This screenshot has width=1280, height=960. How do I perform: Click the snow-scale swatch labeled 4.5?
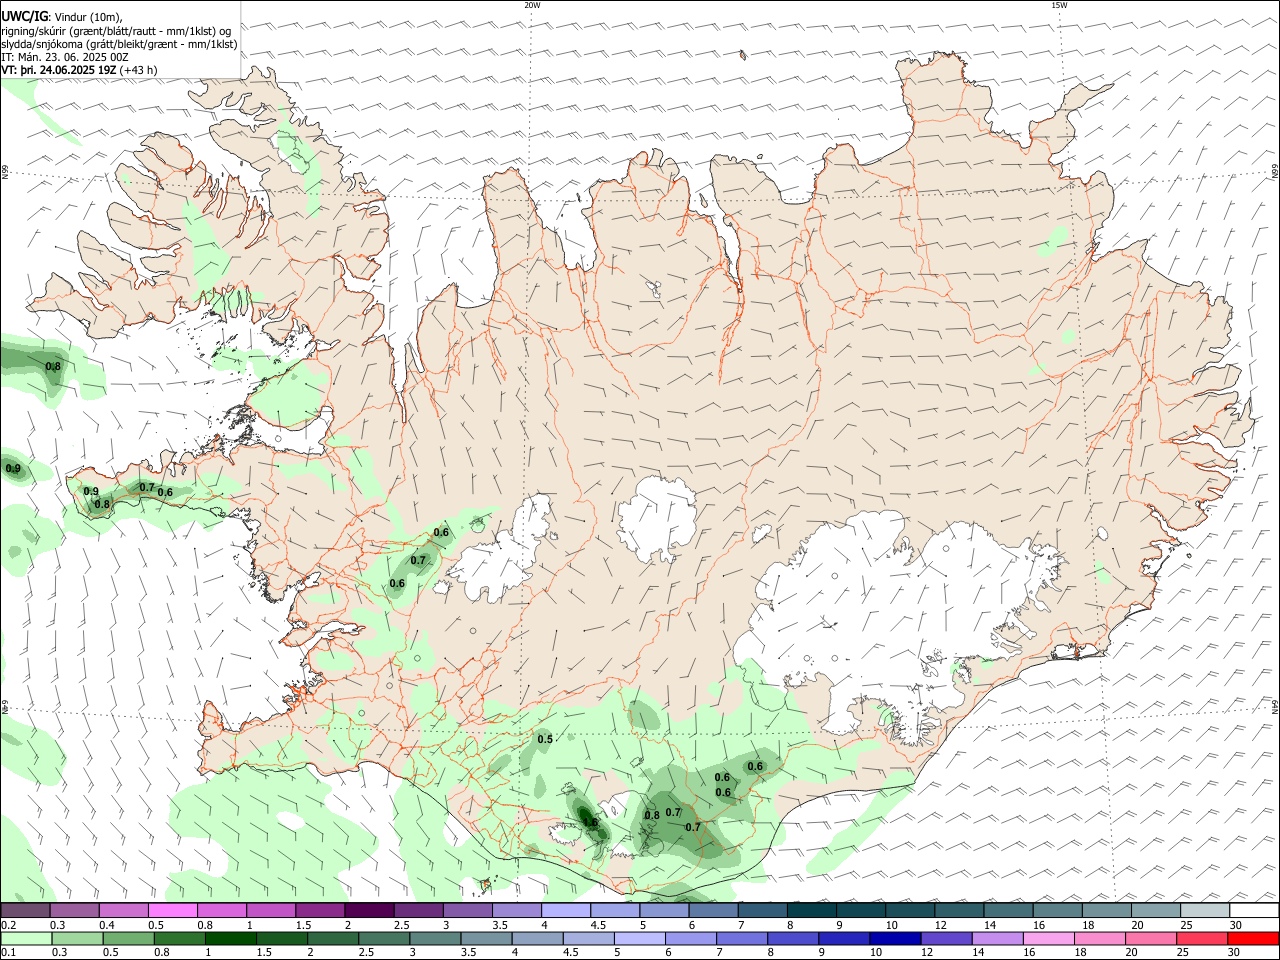(614, 911)
